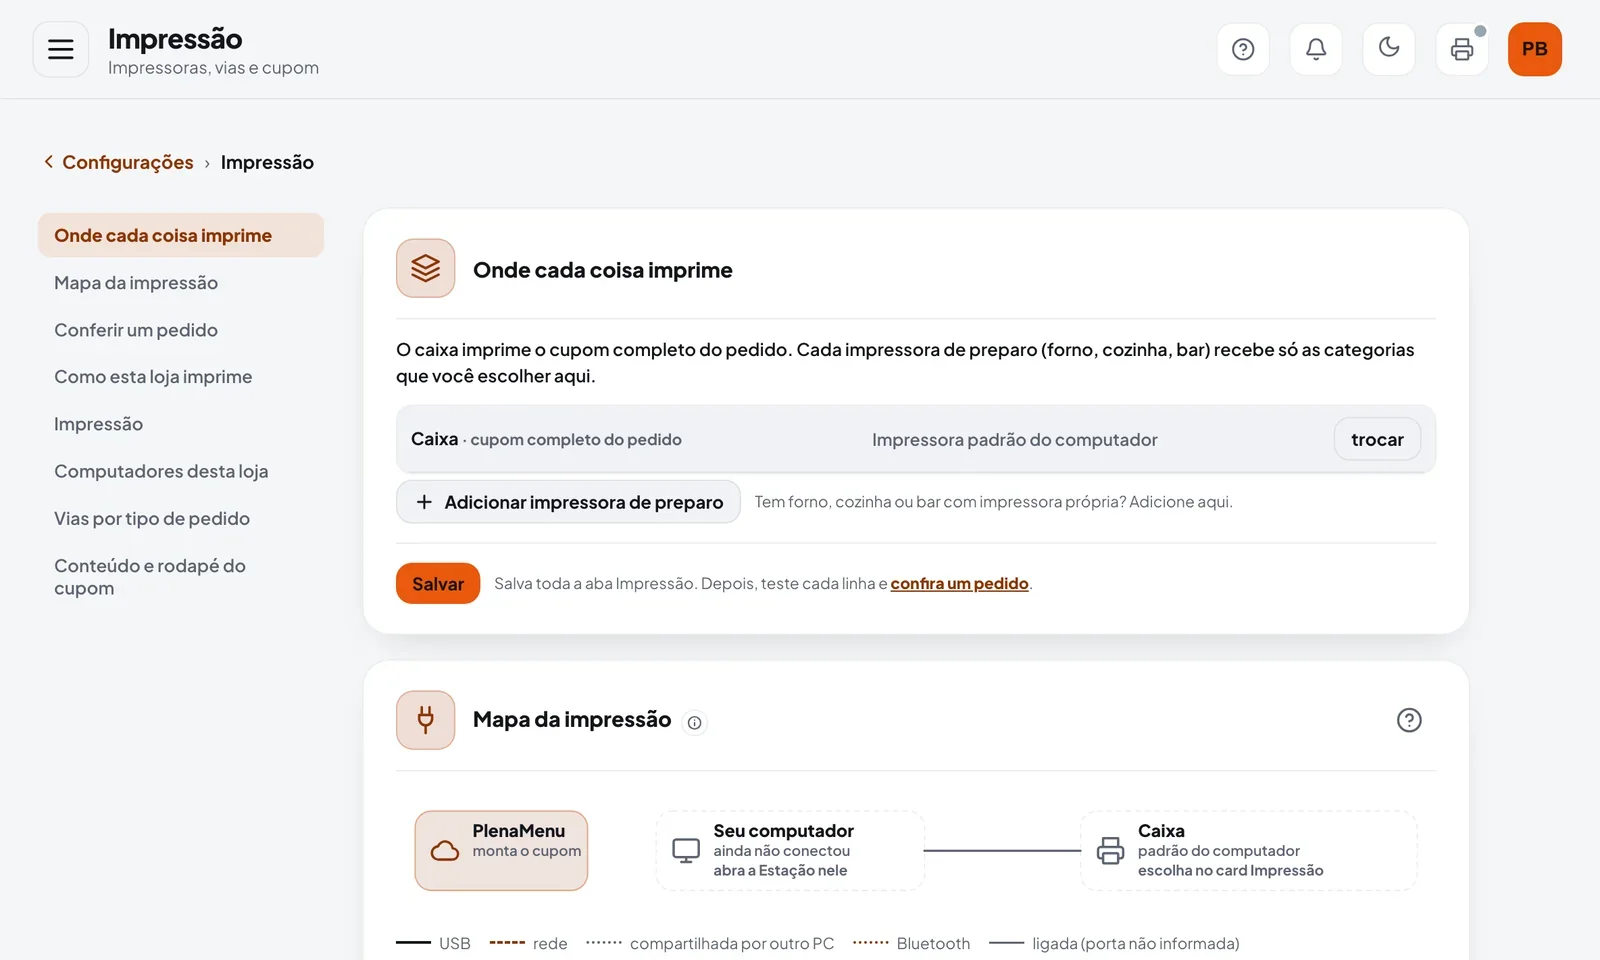Click the printer icon in Caixa node
The width and height of the screenshot is (1600, 960).
coord(1110,851)
